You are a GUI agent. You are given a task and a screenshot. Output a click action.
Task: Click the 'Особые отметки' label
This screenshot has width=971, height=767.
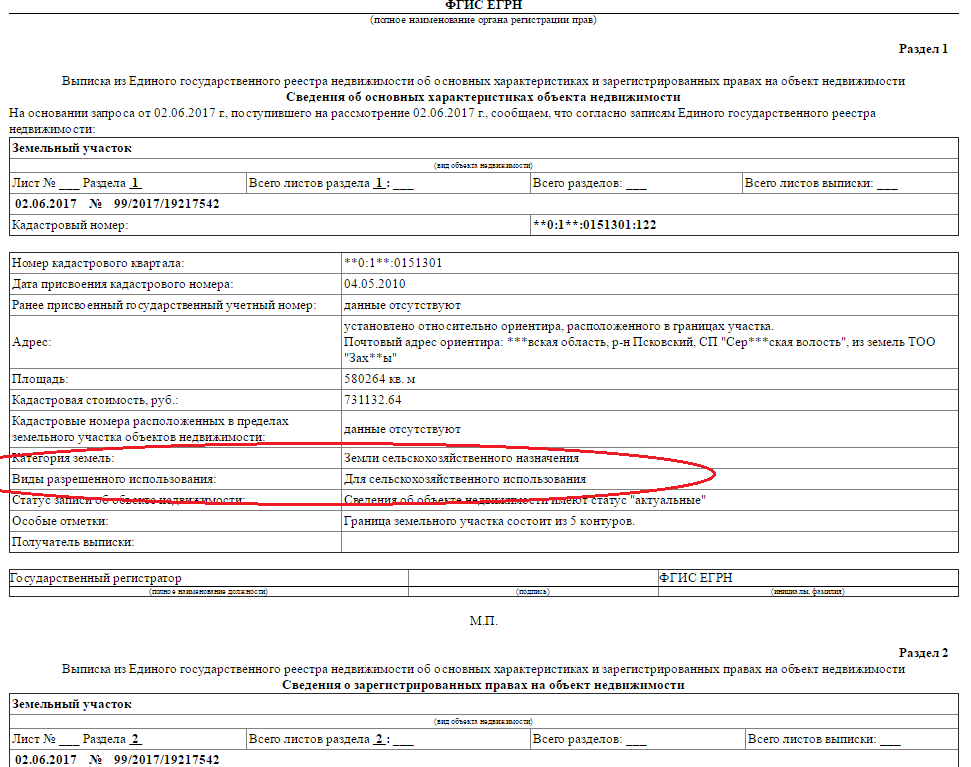click(x=61, y=521)
